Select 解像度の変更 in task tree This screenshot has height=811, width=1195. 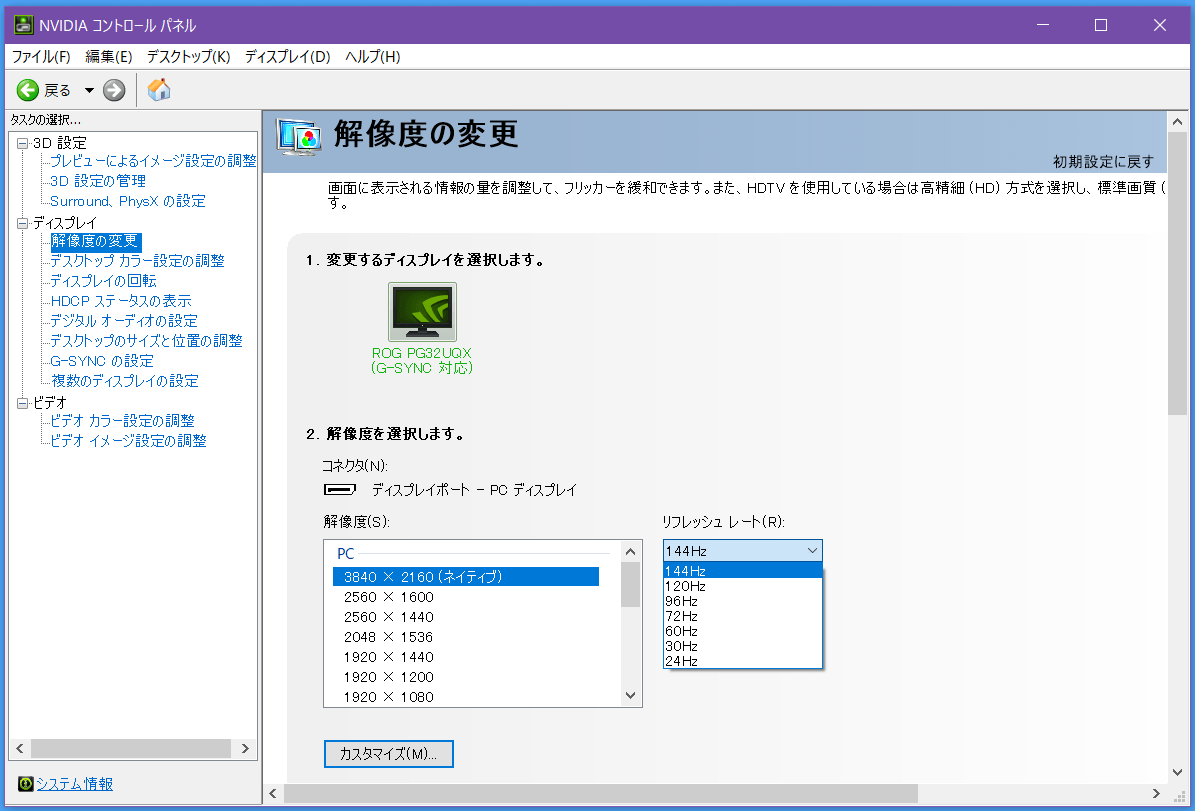95,241
